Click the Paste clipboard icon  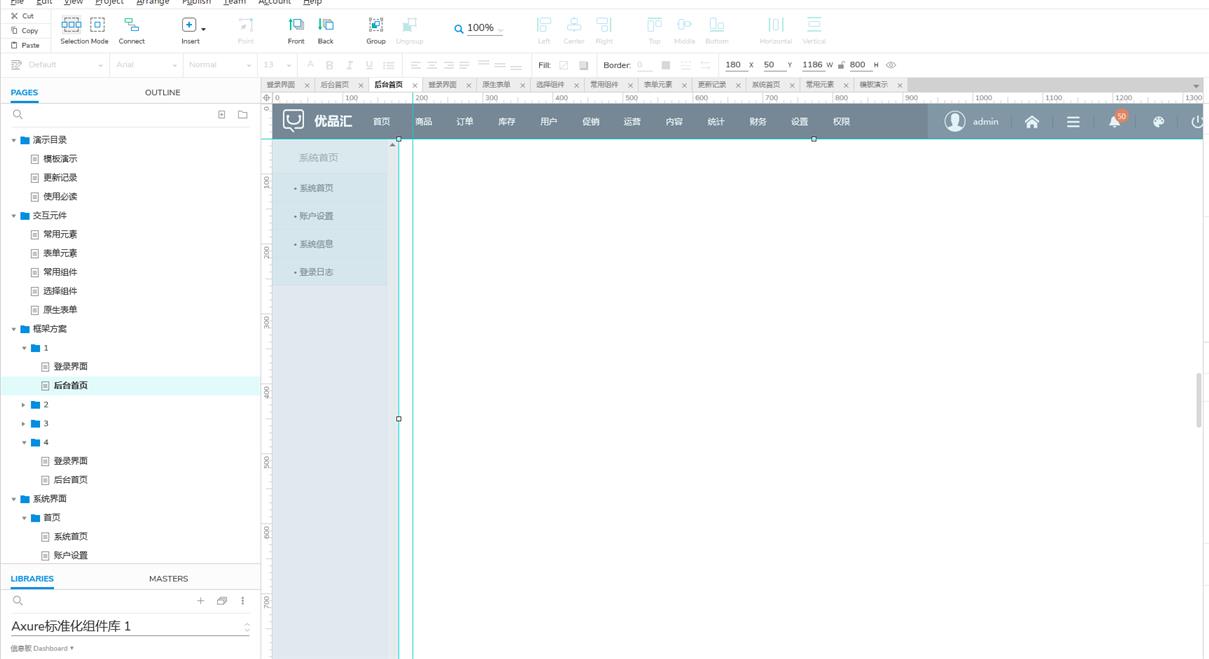pyautogui.click(x=14, y=45)
